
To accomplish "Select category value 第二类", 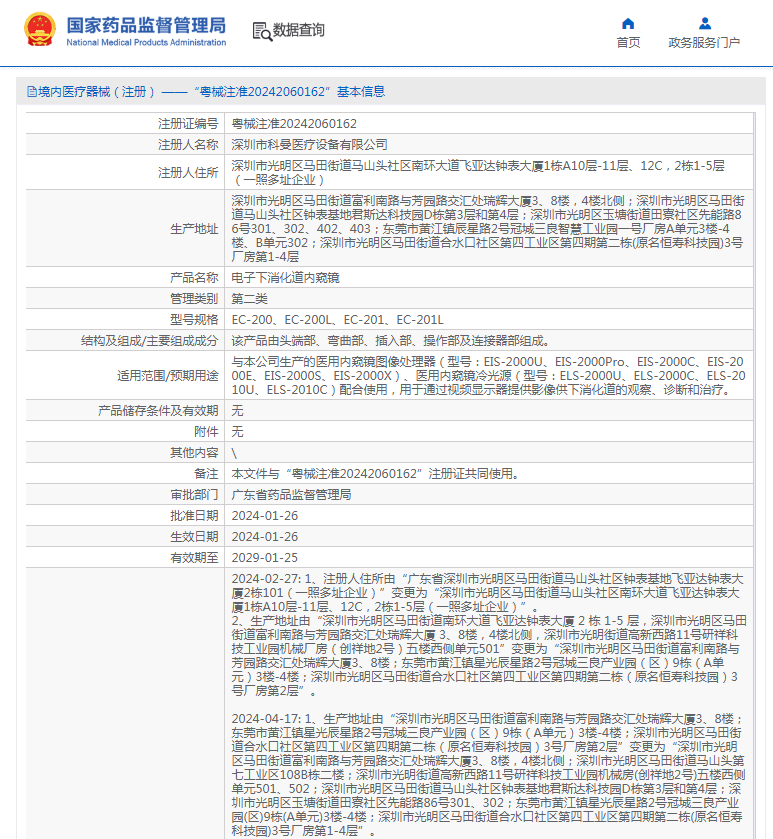I will click(x=249, y=298).
